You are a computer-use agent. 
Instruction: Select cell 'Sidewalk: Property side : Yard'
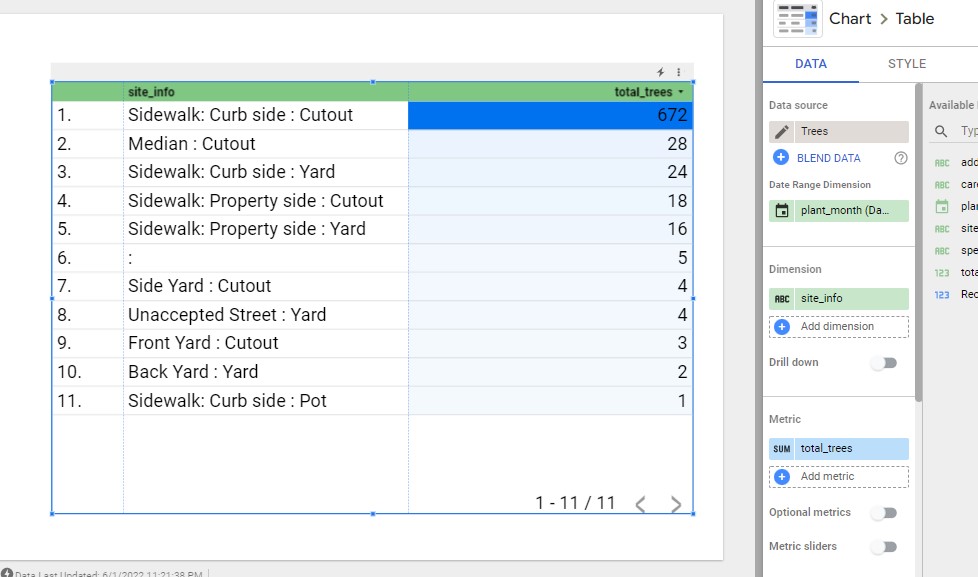[266, 230]
